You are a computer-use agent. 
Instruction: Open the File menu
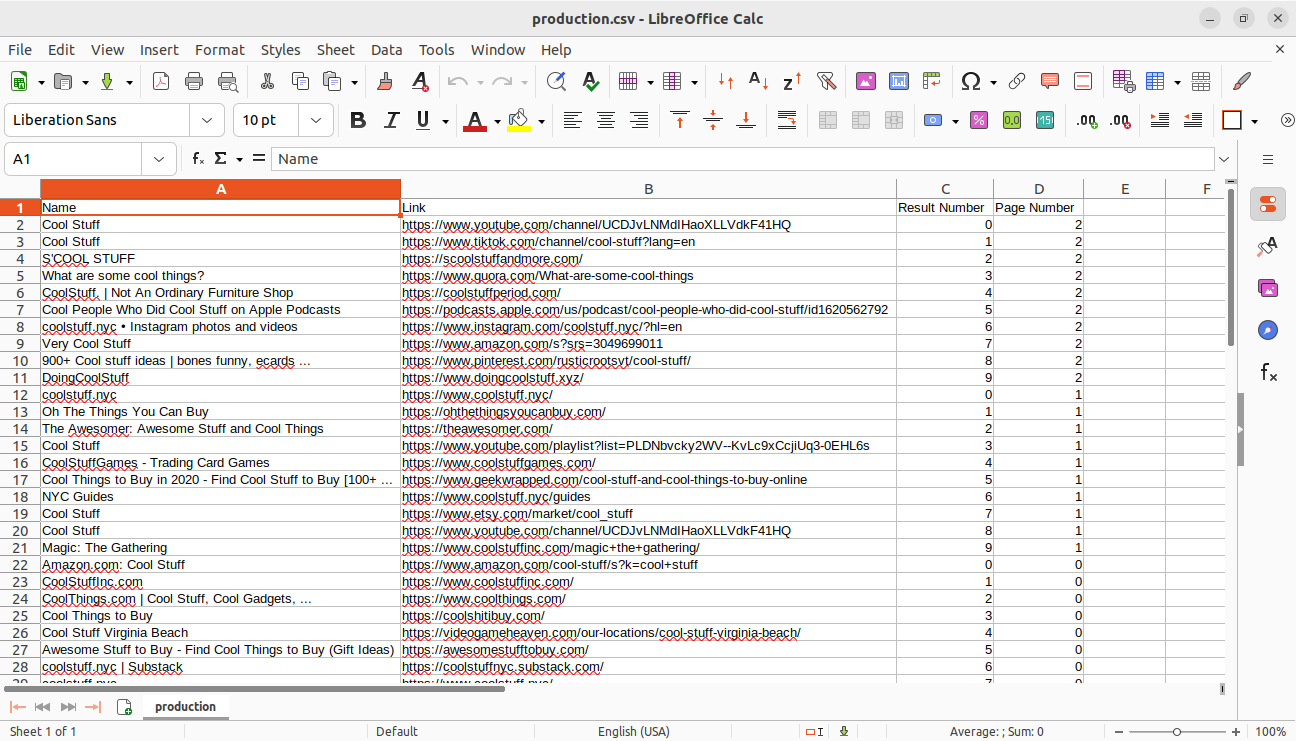click(x=20, y=49)
